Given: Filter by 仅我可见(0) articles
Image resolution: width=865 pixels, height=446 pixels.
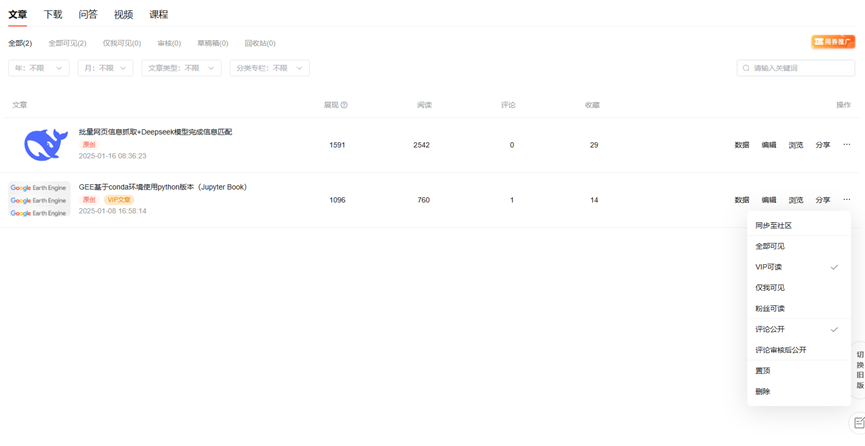Looking at the screenshot, I should (x=122, y=43).
